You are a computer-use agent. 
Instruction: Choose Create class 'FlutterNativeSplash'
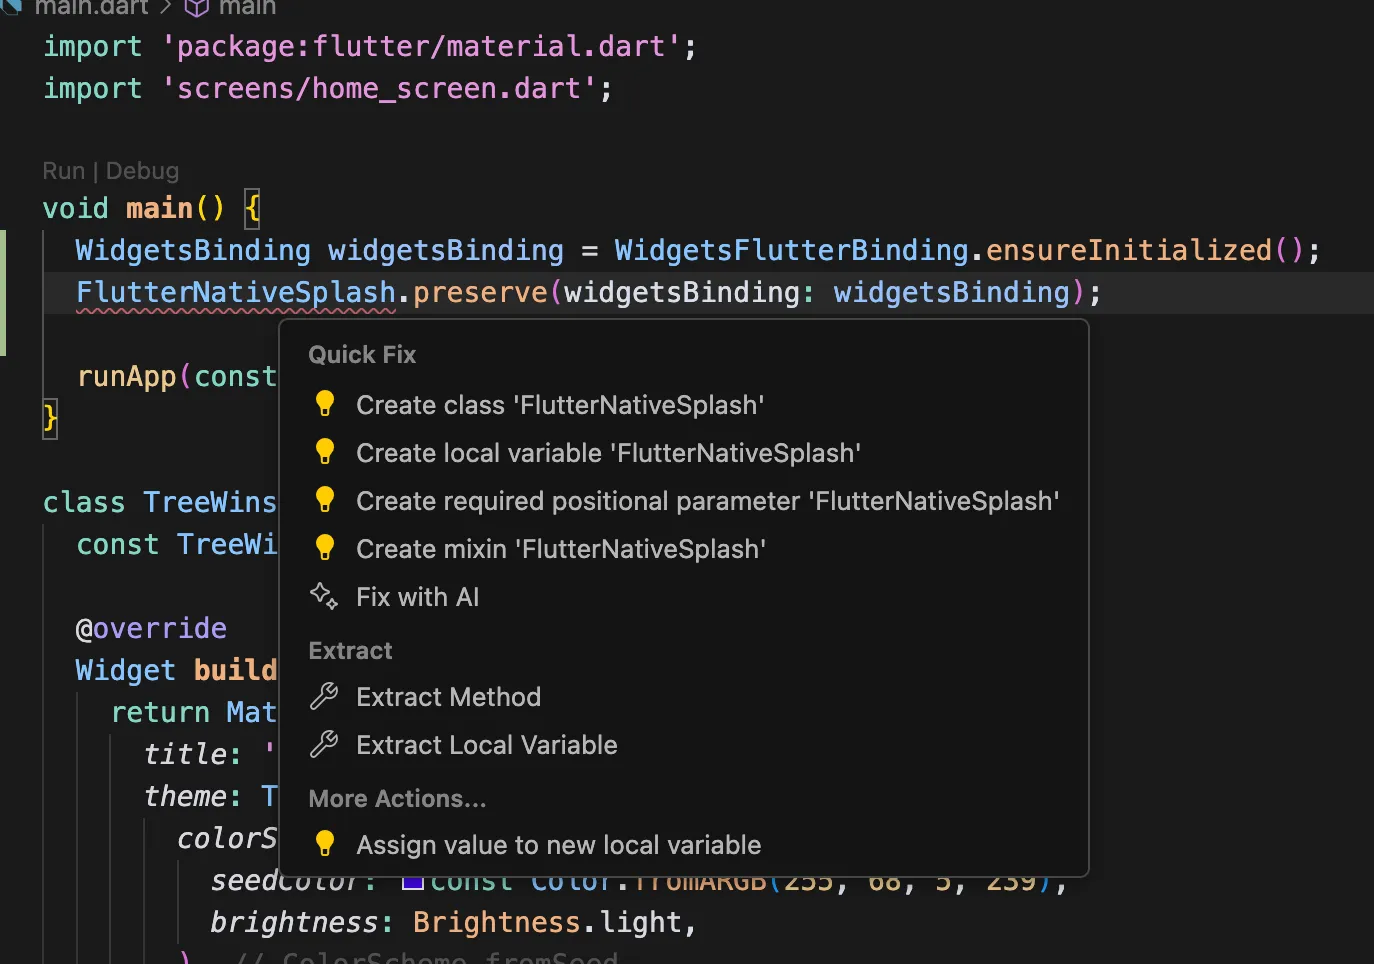(683, 405)
